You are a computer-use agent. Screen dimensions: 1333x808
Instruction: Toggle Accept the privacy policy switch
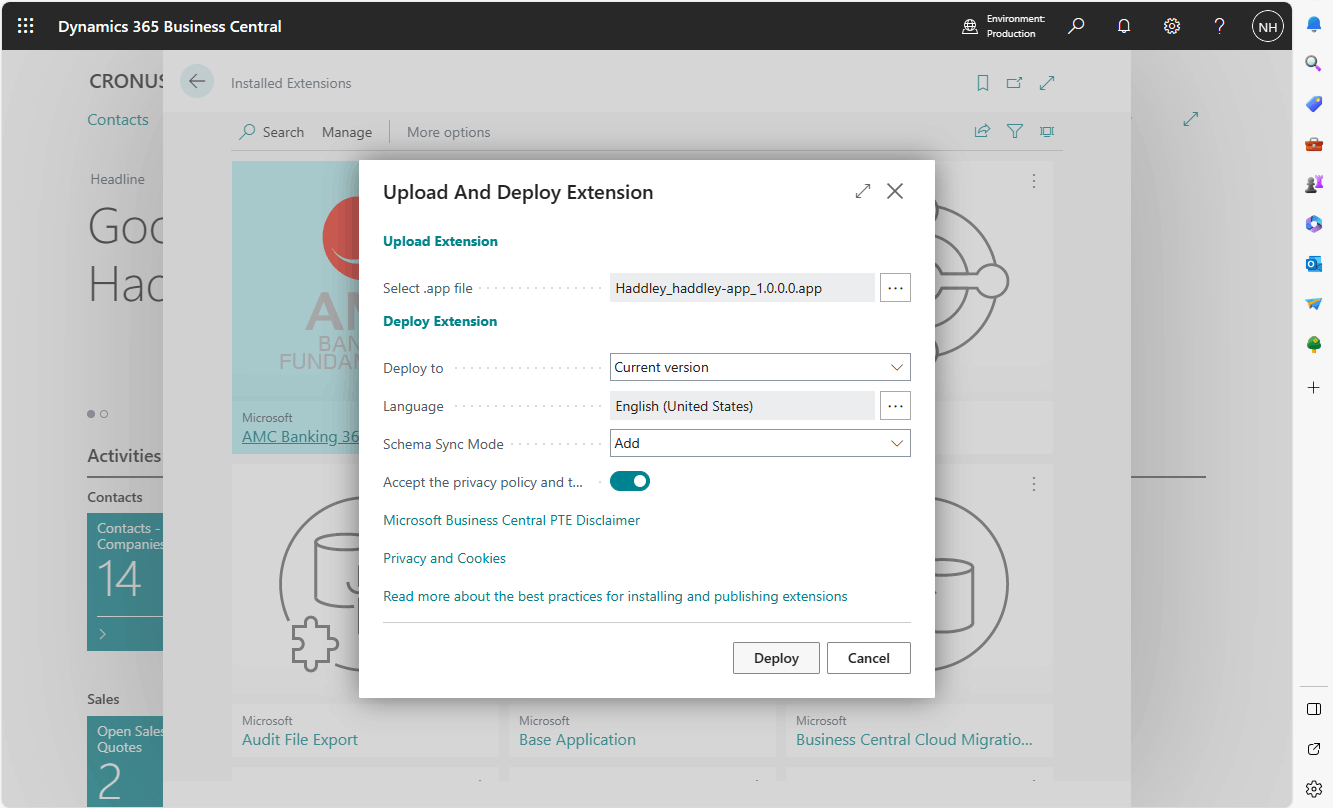tap(630, 482)
